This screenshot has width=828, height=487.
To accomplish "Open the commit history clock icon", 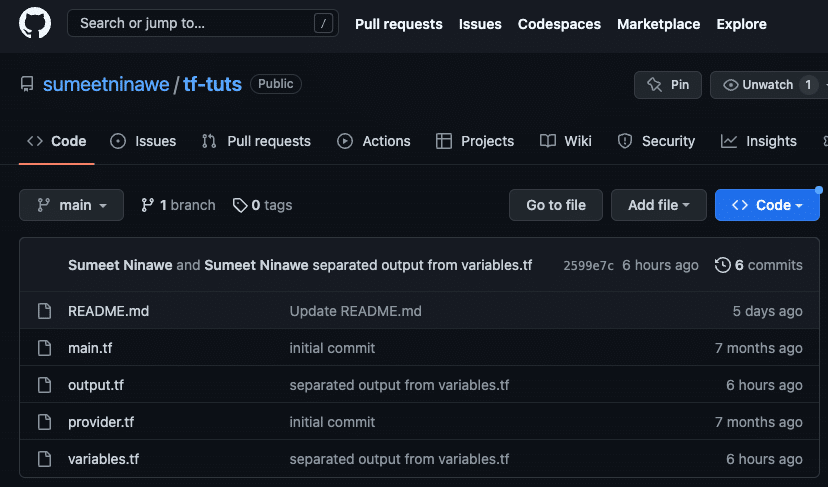I will [722, 265].
